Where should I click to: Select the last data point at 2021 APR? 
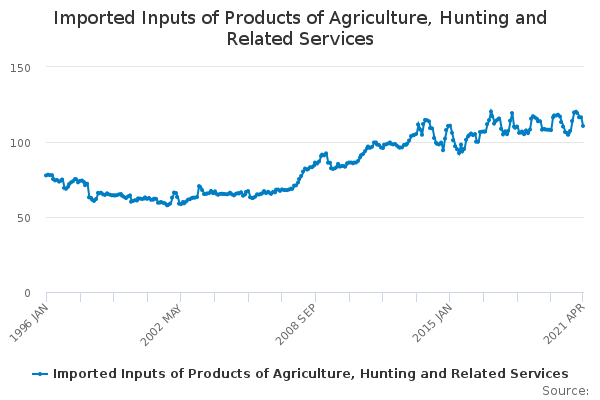[583, 126]
